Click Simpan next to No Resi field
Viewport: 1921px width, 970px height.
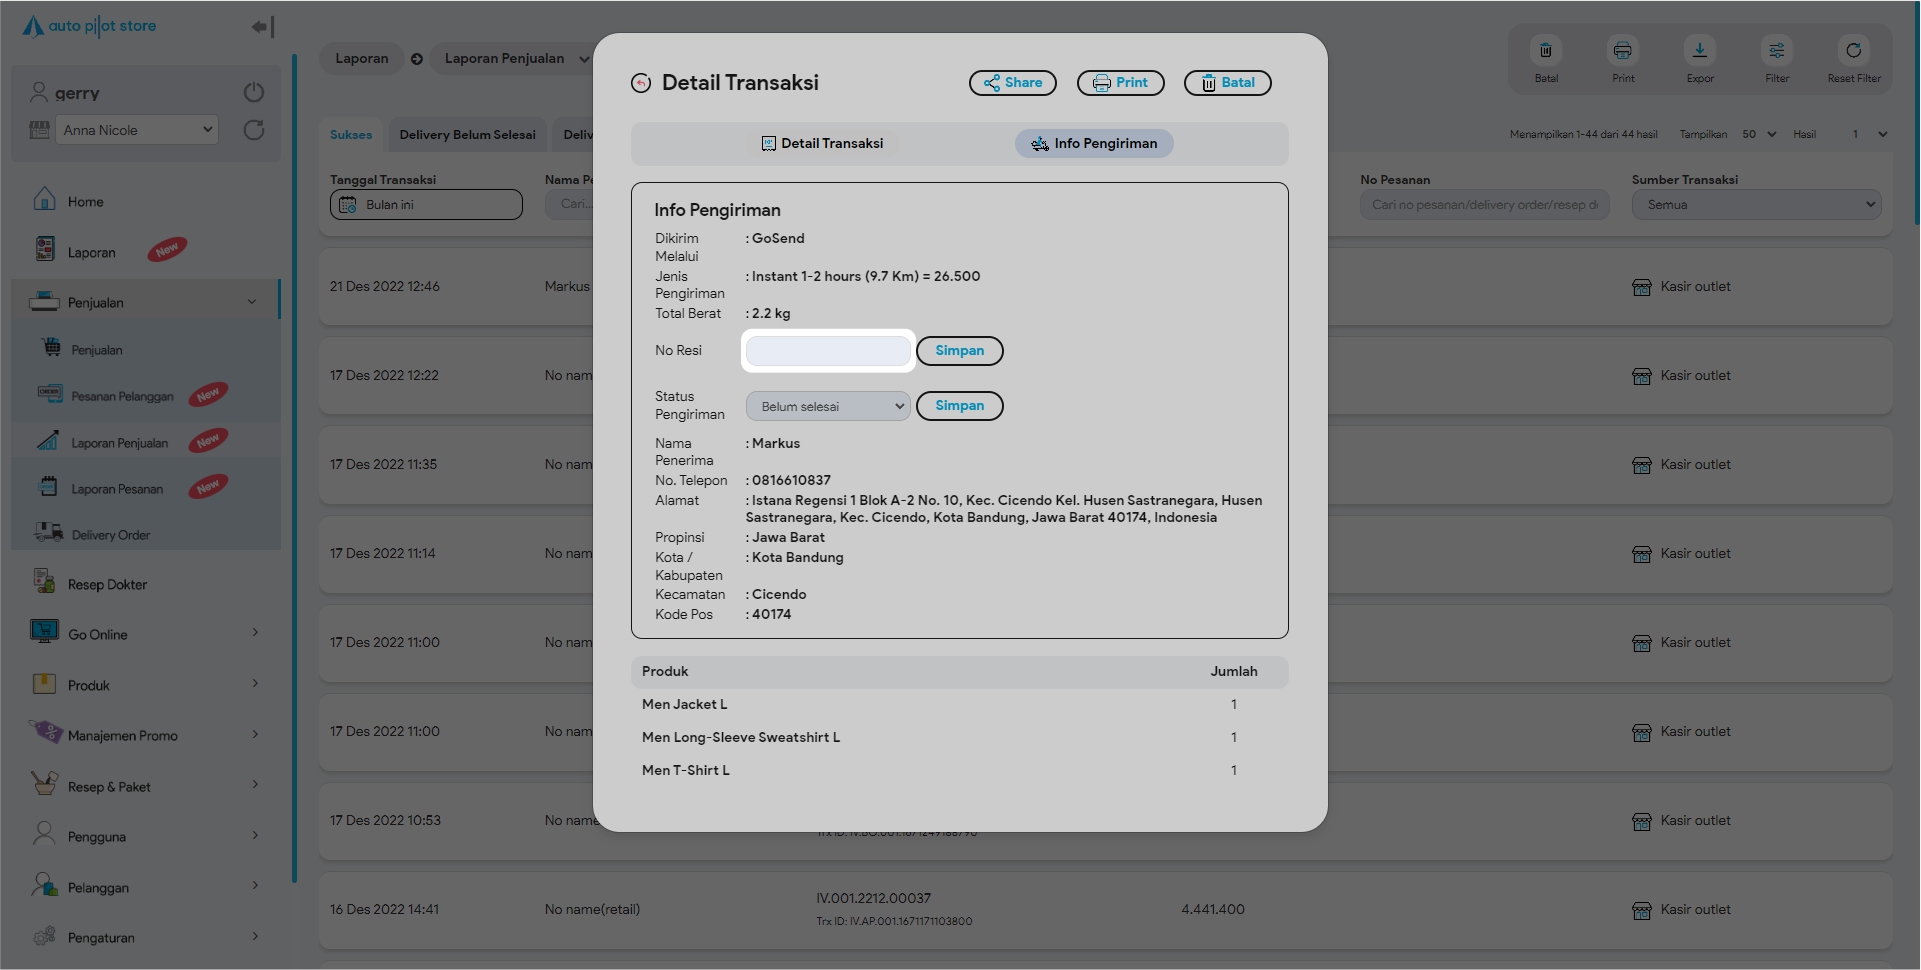pos(959,351)
